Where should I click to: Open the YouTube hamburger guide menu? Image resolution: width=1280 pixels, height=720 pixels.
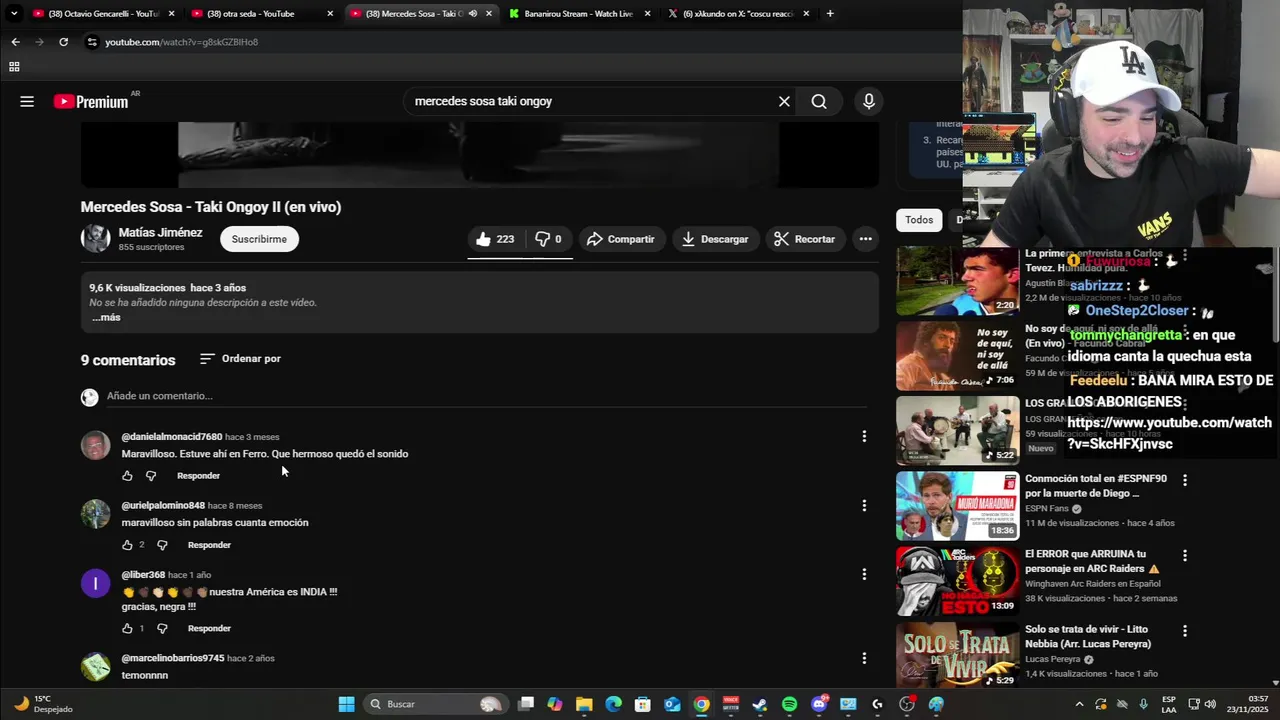click(x=27, y=101)
